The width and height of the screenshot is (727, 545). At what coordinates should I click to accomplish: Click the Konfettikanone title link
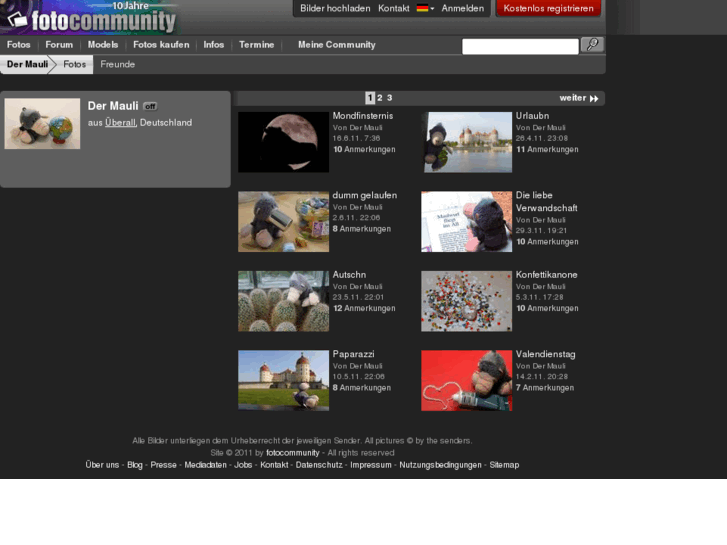546,275
